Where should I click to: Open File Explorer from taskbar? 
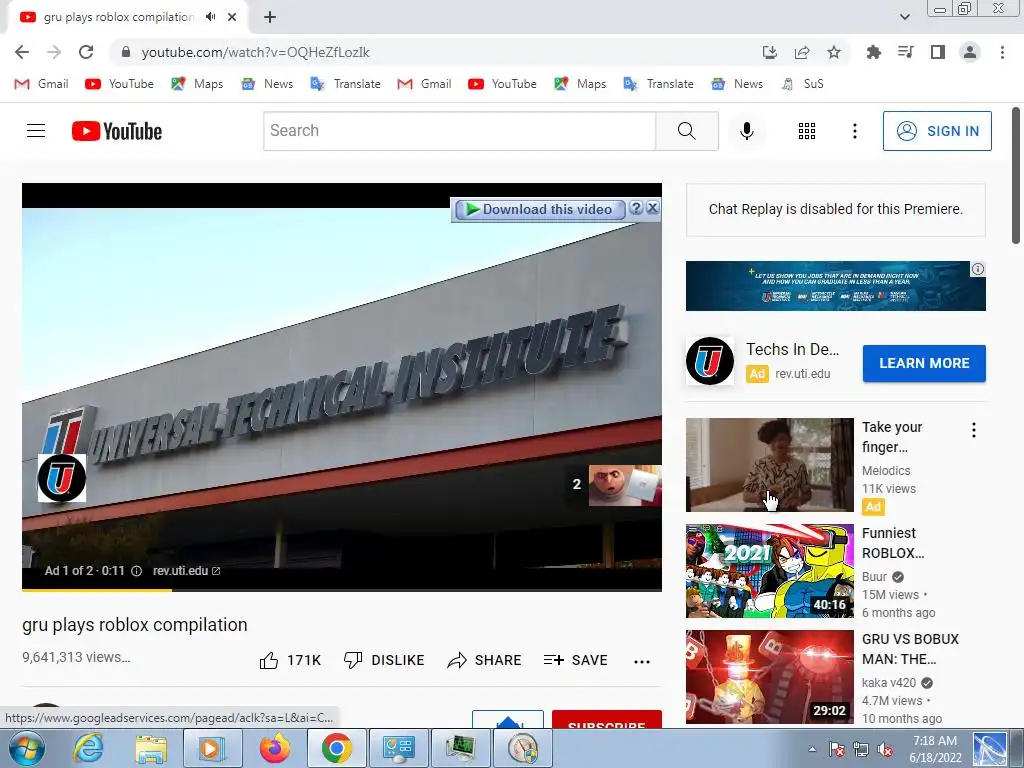coord(151,748)
